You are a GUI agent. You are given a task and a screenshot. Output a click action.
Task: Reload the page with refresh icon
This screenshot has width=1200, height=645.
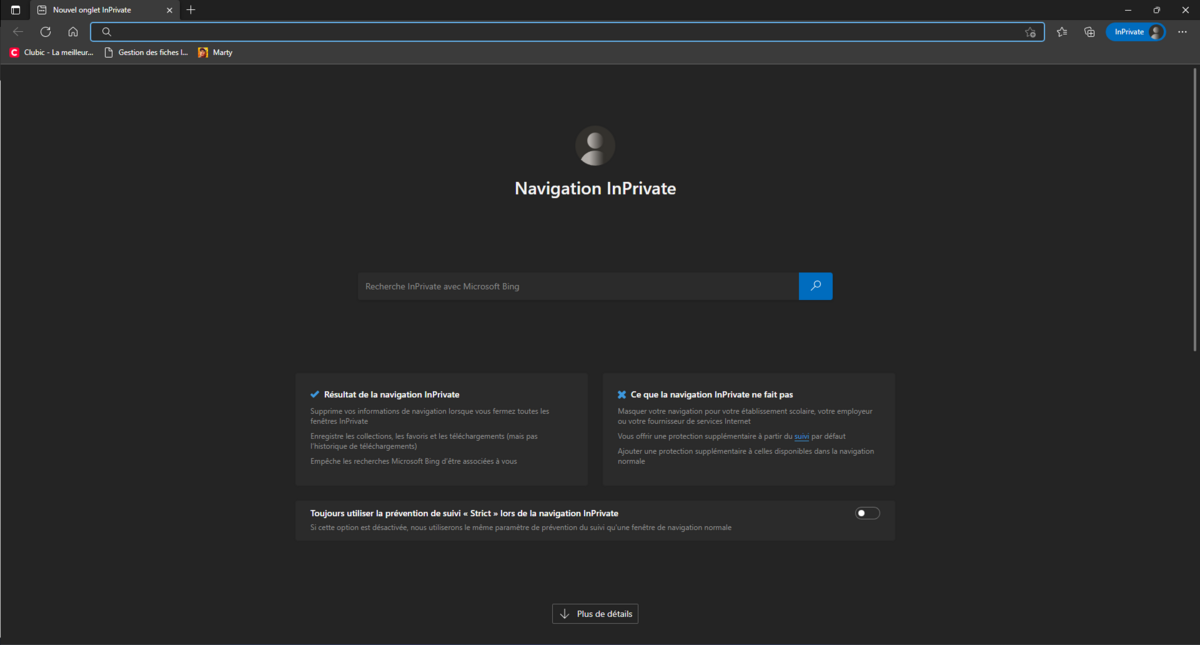click(x=45, y=32)
